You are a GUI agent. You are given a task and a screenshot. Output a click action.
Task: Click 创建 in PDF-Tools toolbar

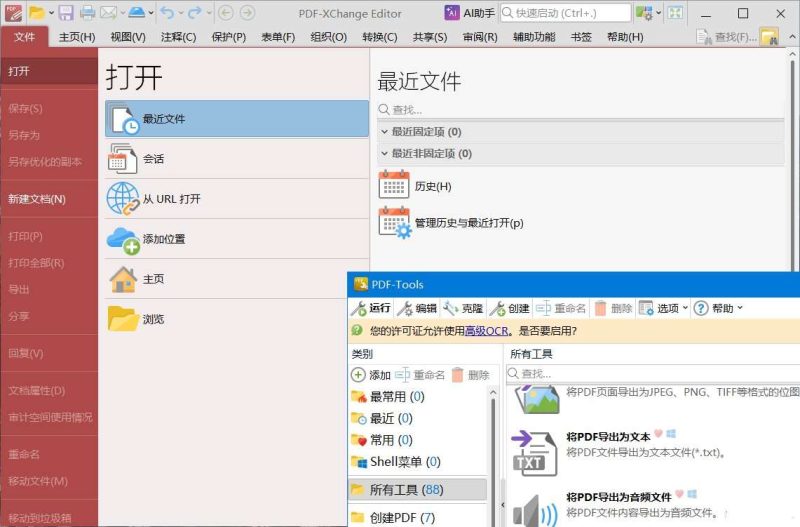(509, 308)
